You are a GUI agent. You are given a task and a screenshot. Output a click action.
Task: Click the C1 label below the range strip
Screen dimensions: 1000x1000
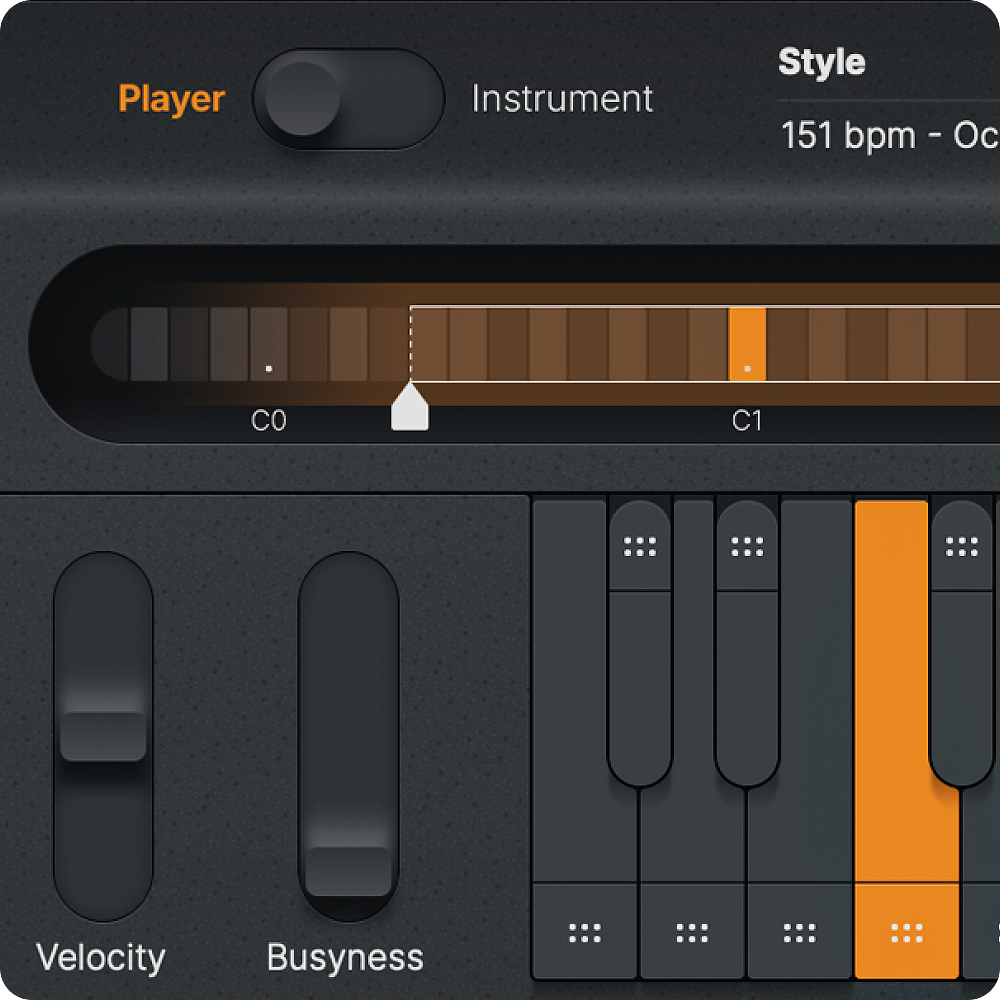pyautogui.click(x=747, y=421)
